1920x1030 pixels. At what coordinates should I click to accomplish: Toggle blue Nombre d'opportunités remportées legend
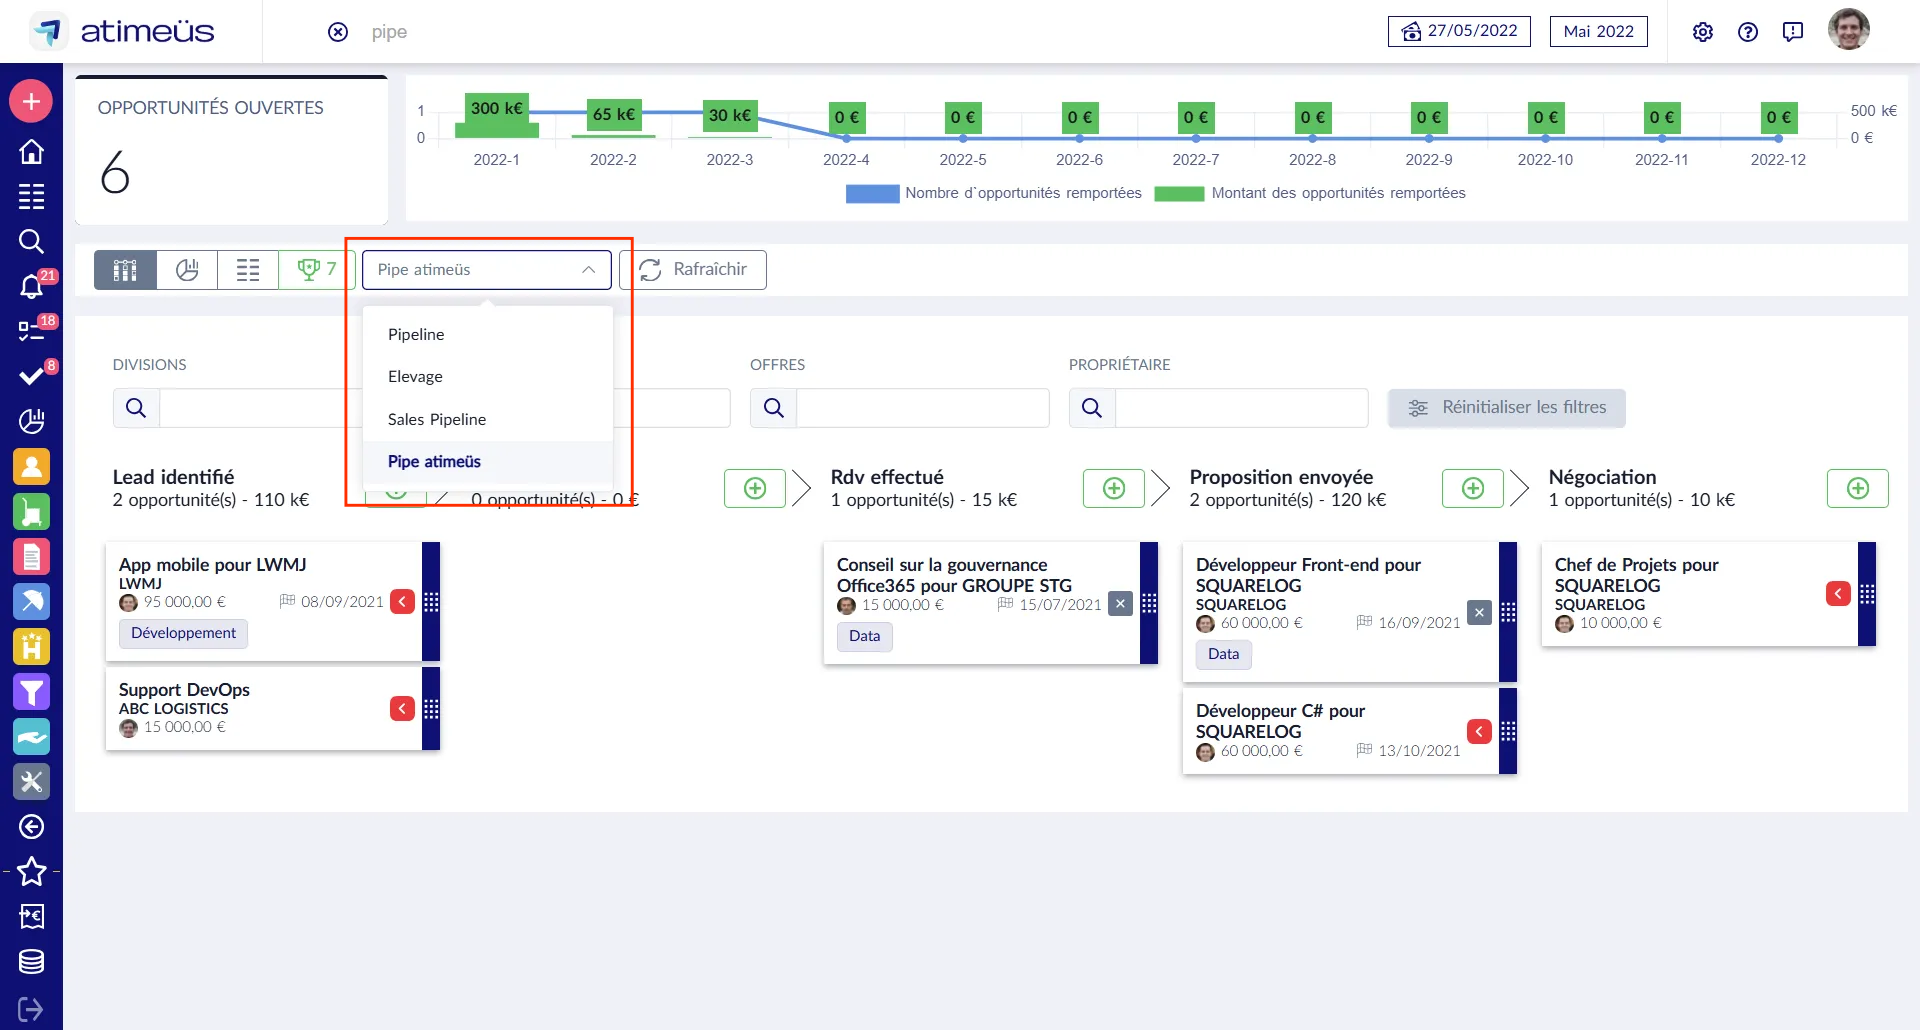pyautogui.click(x=994, y=193)
